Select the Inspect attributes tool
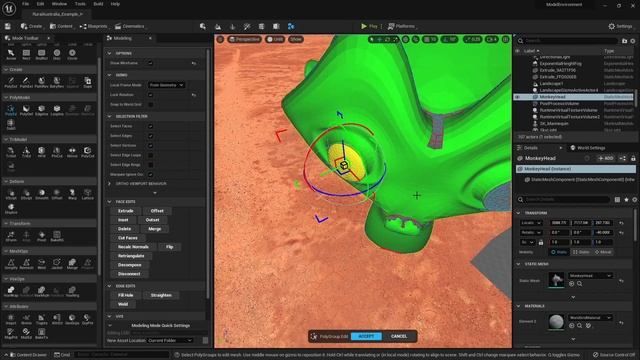Image resolution: width=640 pixels, height=360 pixels. click(x=11, y=319)
